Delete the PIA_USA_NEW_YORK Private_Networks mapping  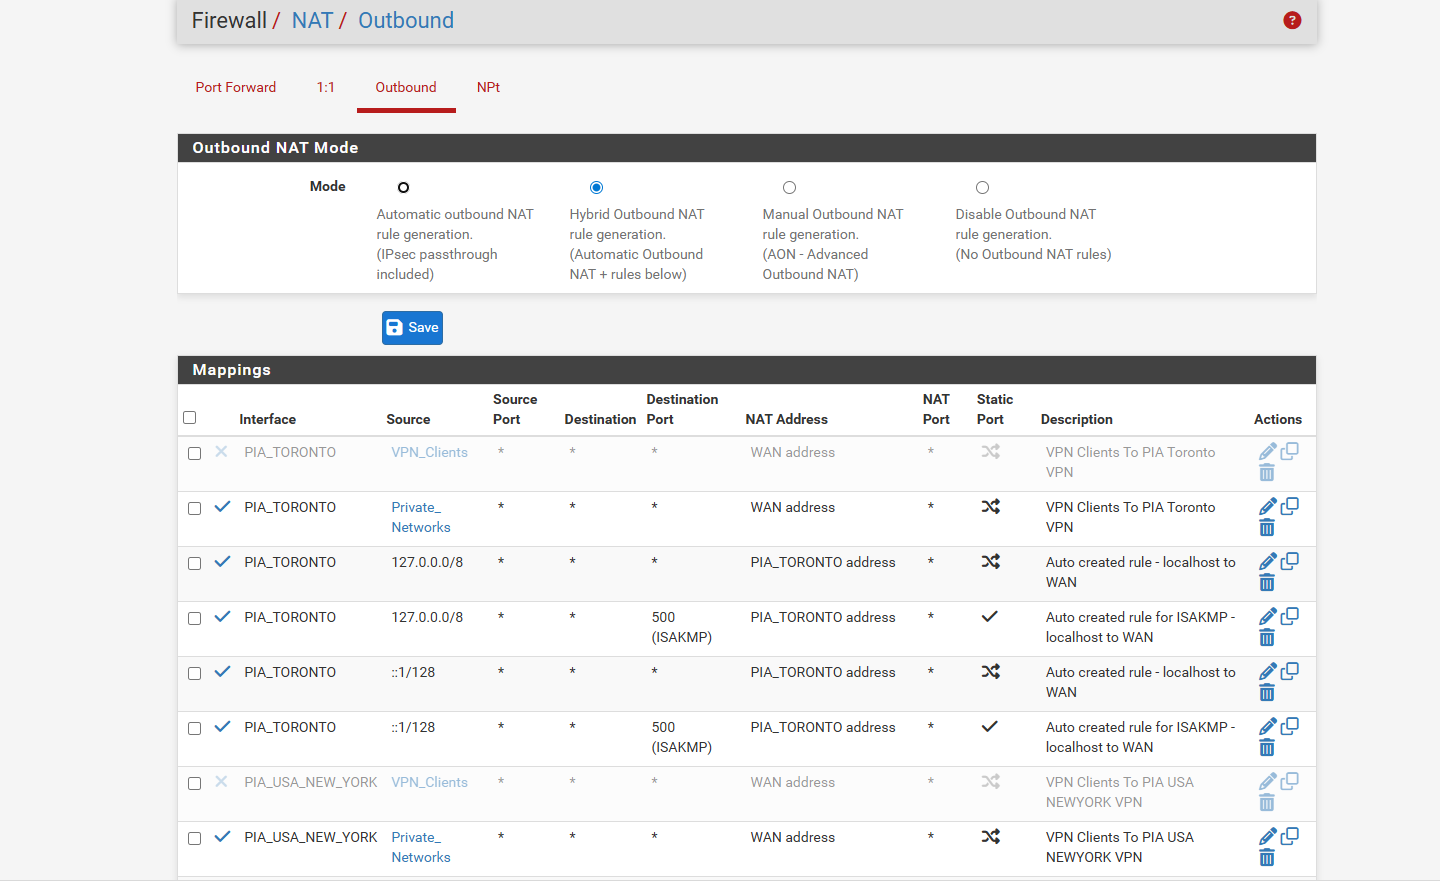(x=1267, y=858)
